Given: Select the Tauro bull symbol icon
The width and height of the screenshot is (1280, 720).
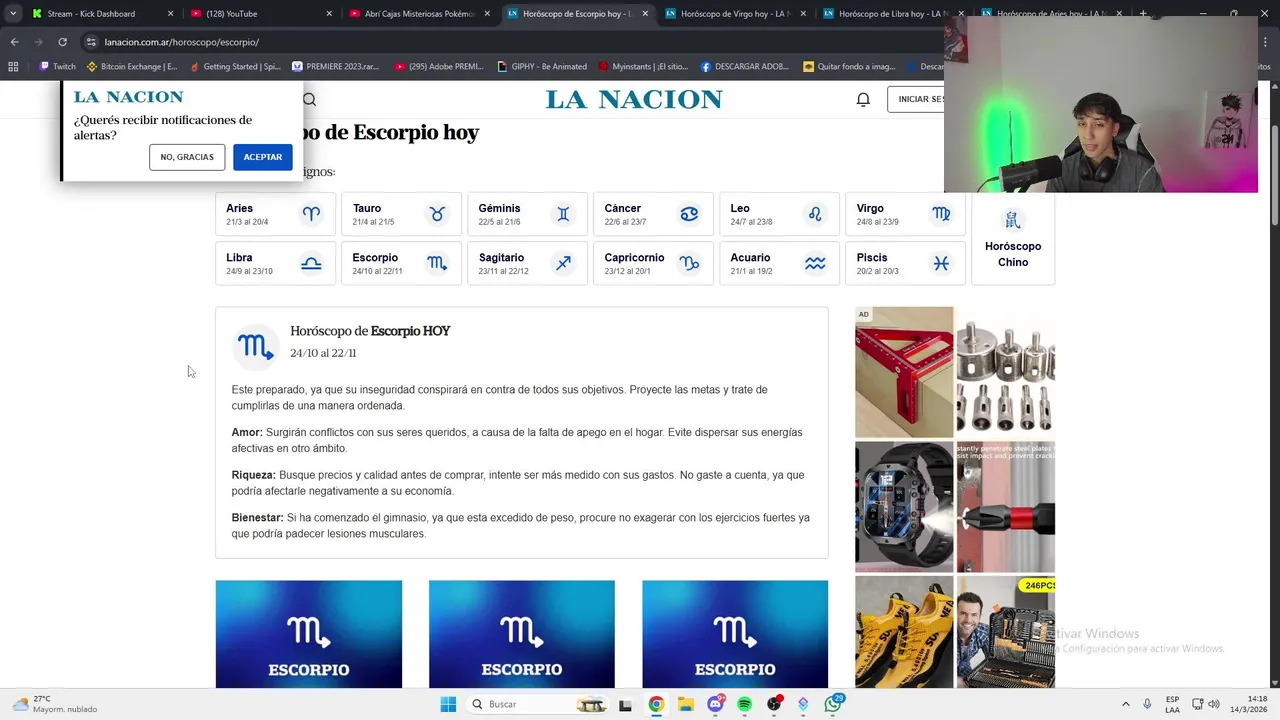Looking at the screenshot, I should click(x=437, y=214).
